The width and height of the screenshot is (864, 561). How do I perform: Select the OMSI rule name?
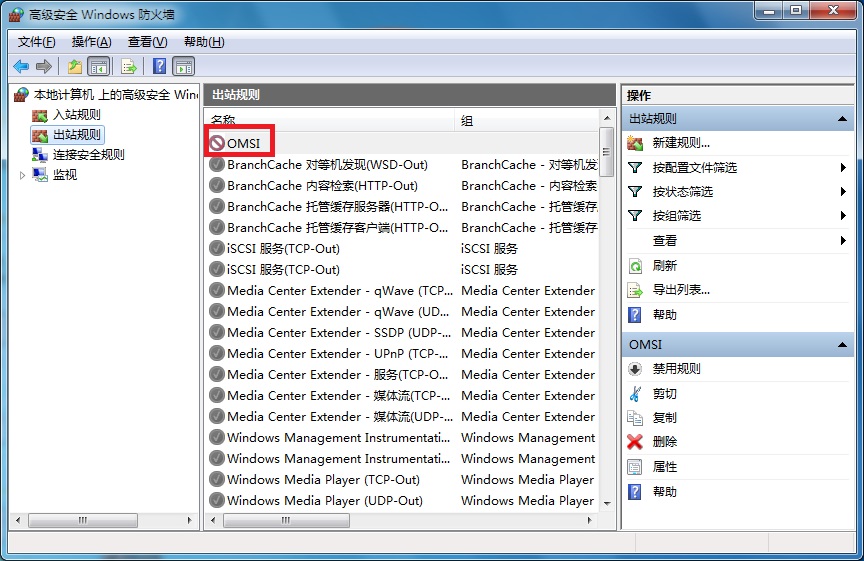(244, 143)
